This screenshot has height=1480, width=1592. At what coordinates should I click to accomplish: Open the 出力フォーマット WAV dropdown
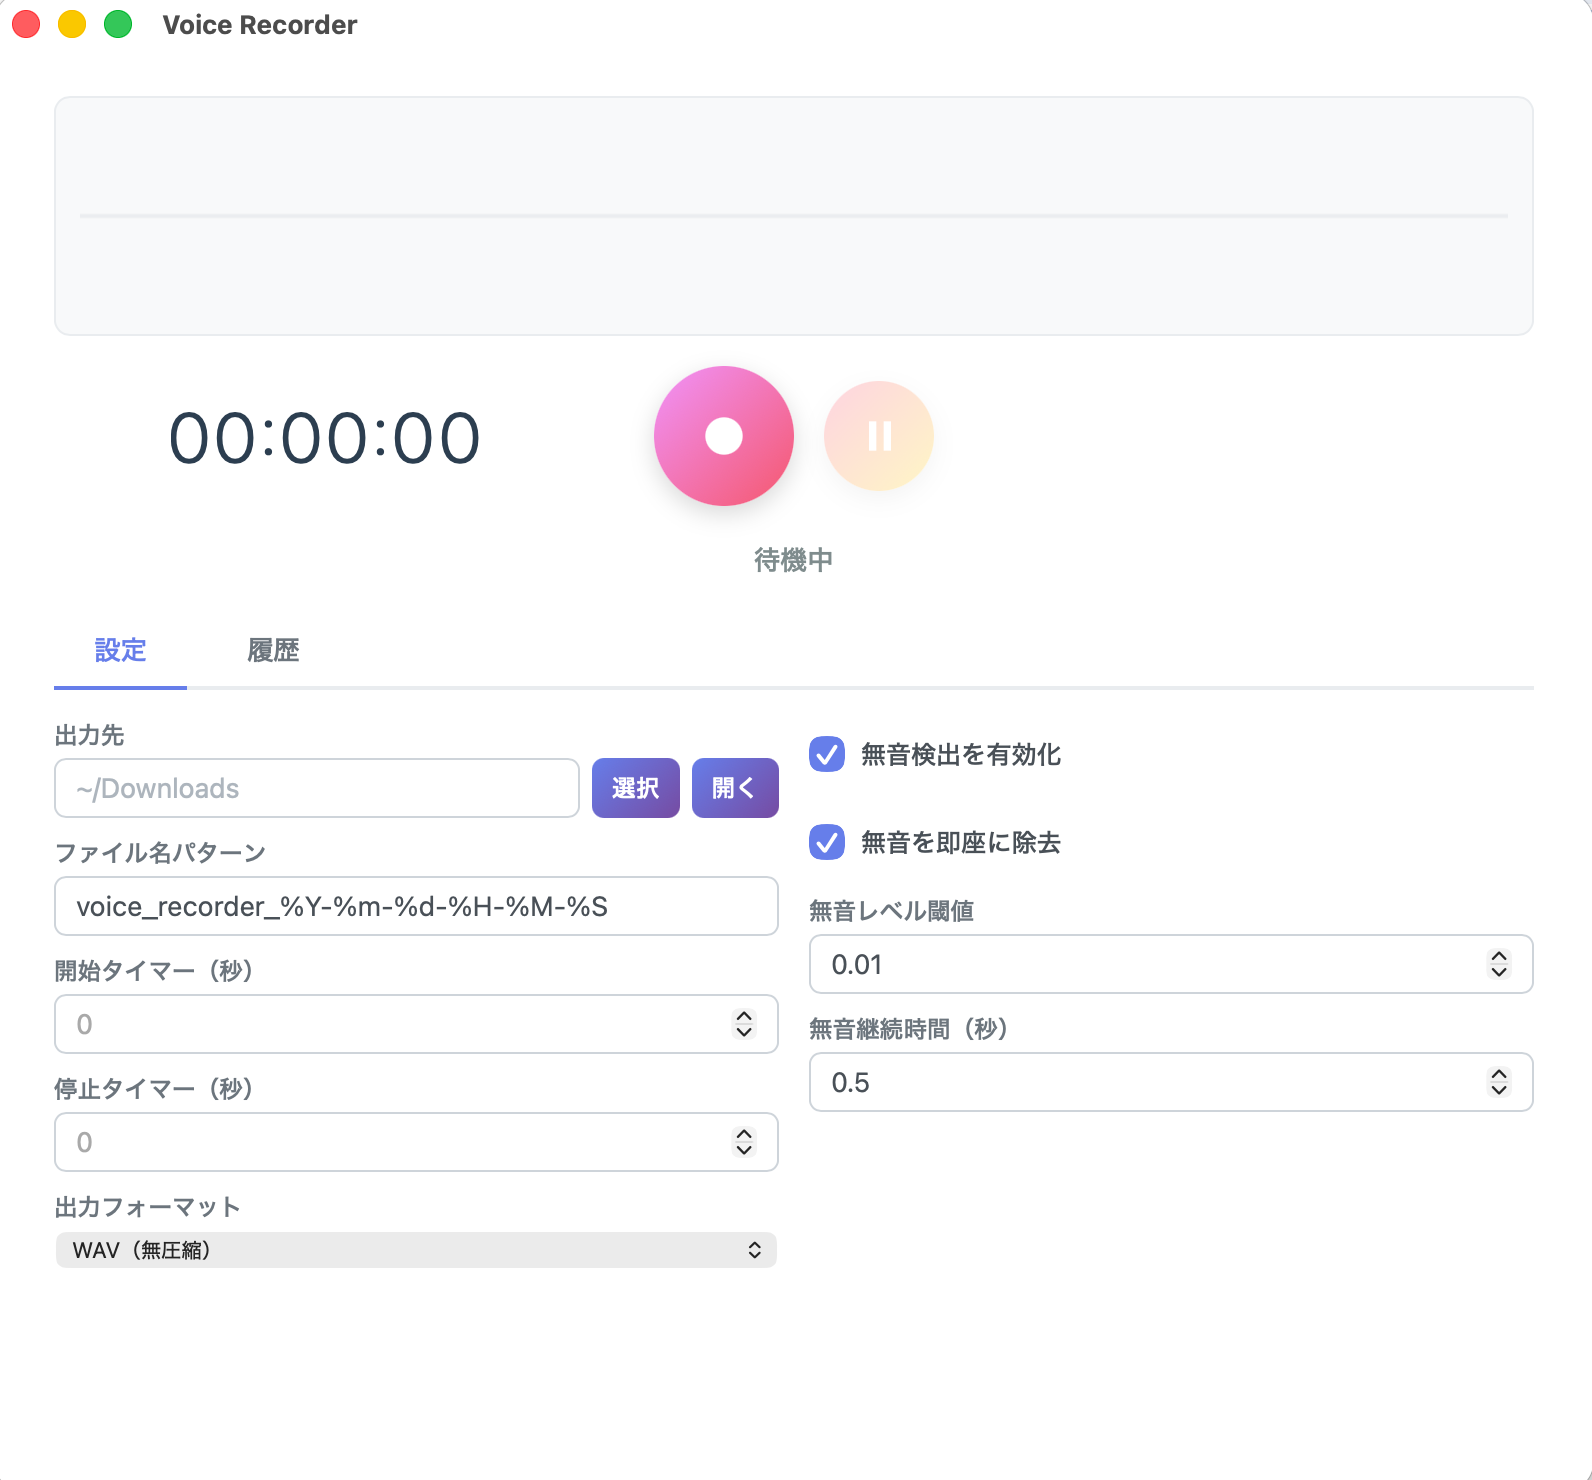(x=416, y=1250)
